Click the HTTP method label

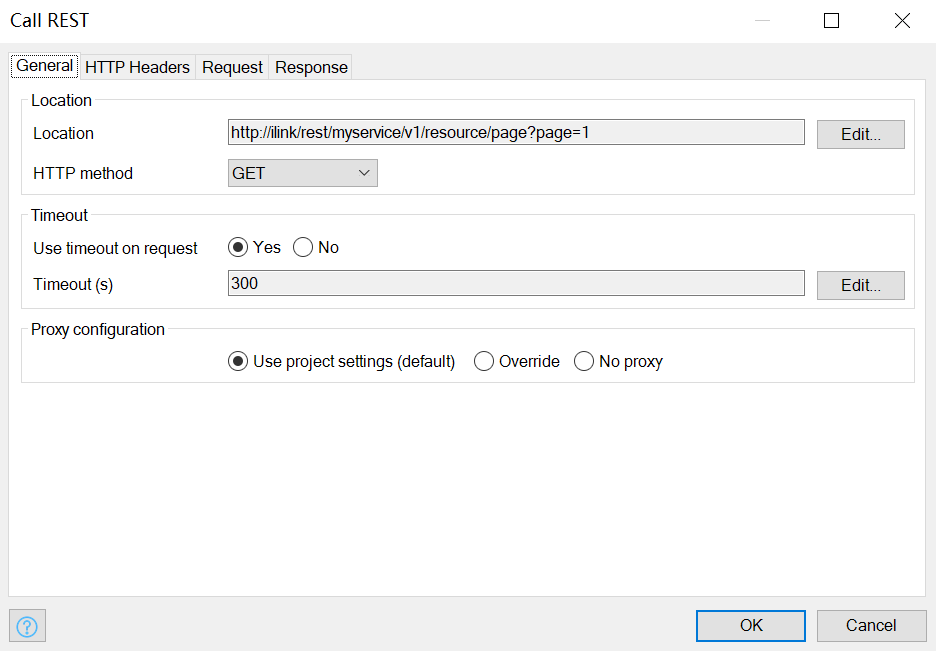[83, 174]
